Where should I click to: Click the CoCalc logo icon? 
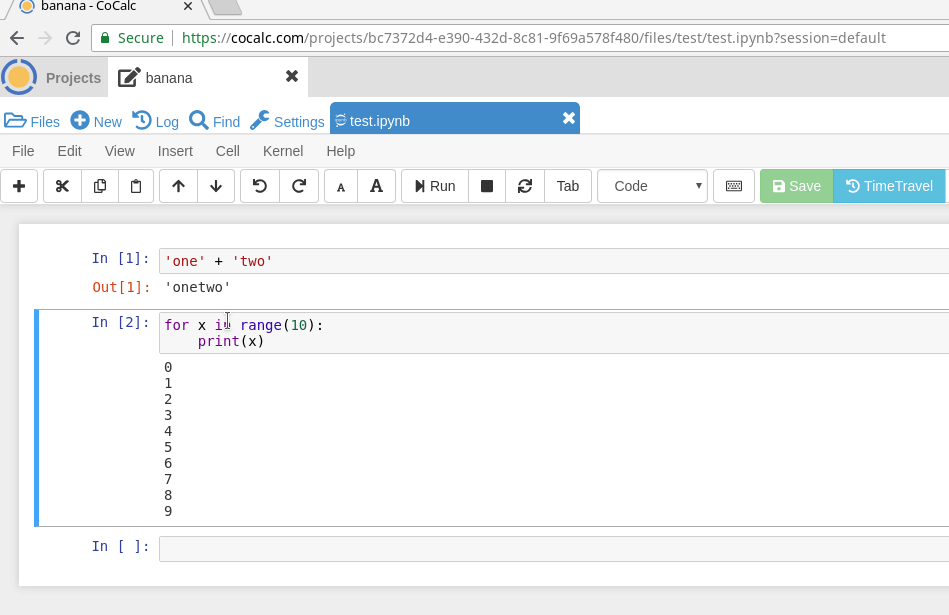(19, 77)
